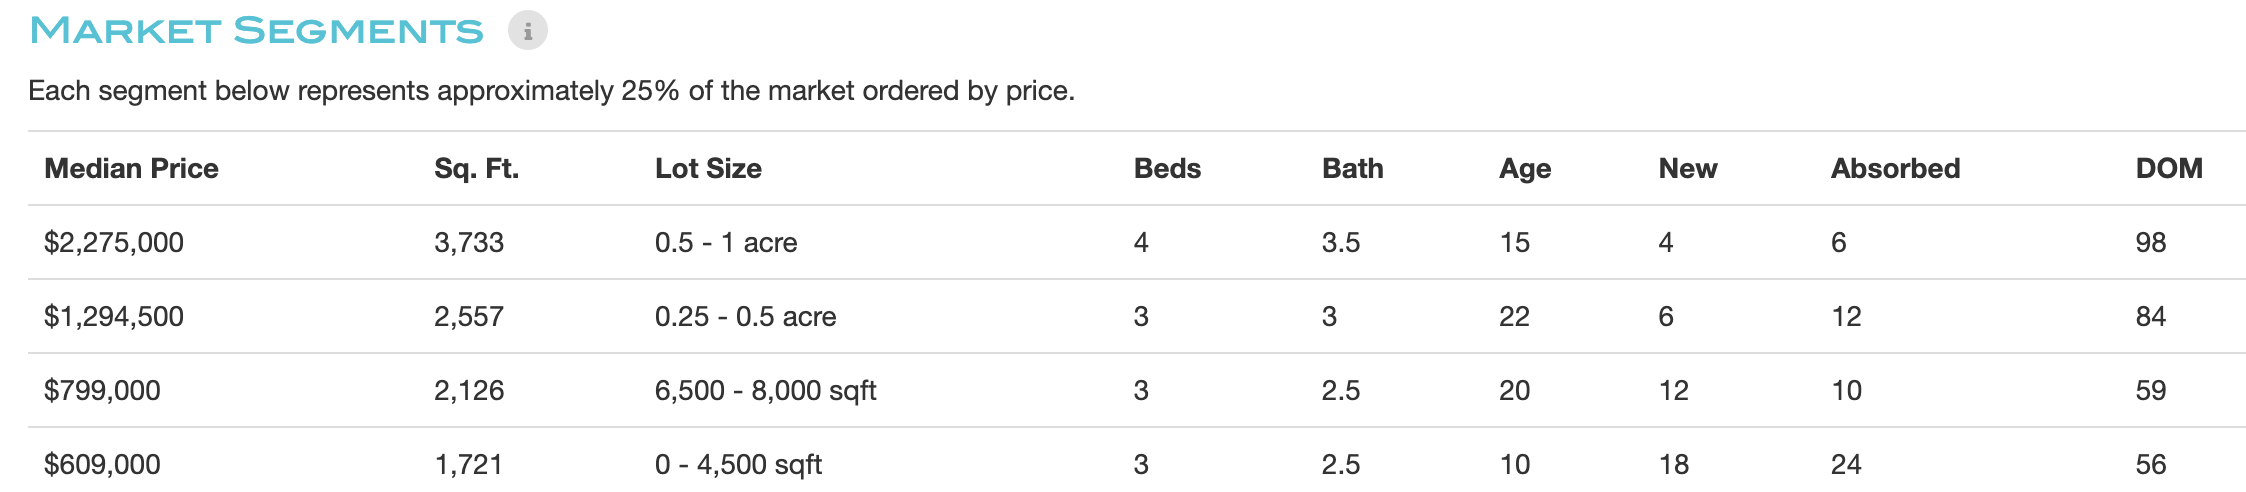
Task: Click the Bath column header
Action: click(x=1352, y=168)
